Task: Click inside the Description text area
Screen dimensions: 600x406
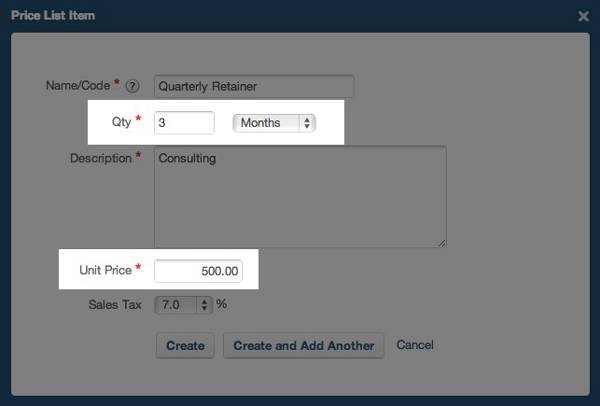Action: pyautogui.click(x=299, y=196)
